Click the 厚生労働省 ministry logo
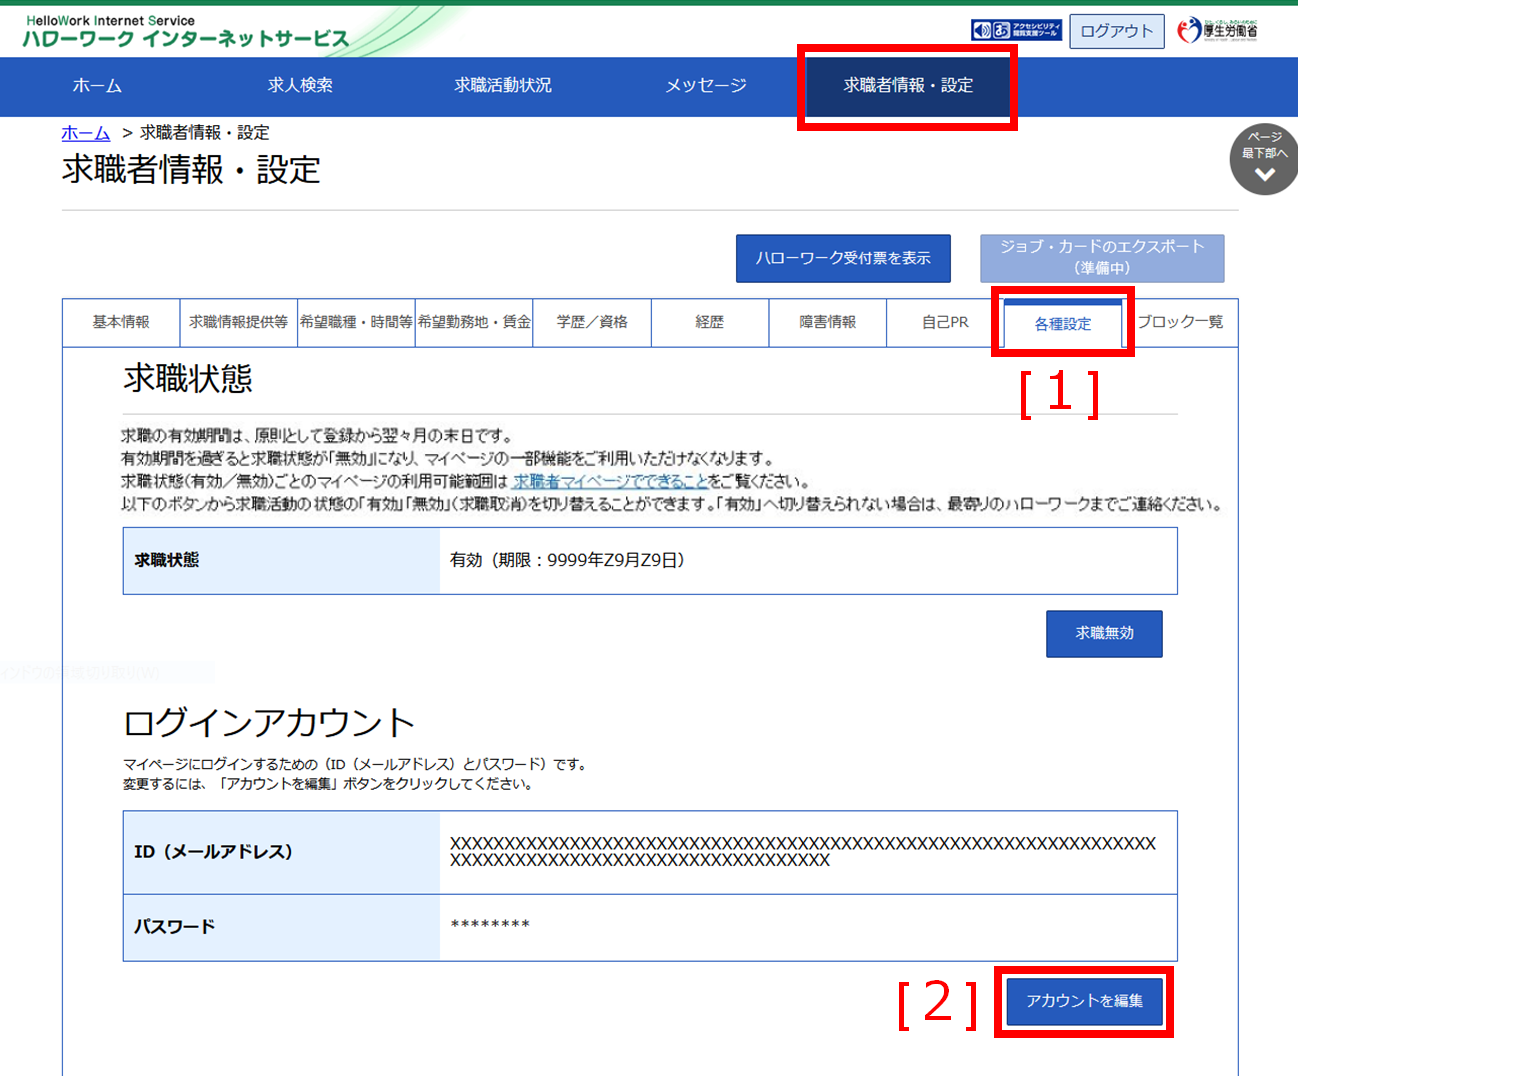Viewport: 1526px width, 1076px height. click(x=1217, y=31)
